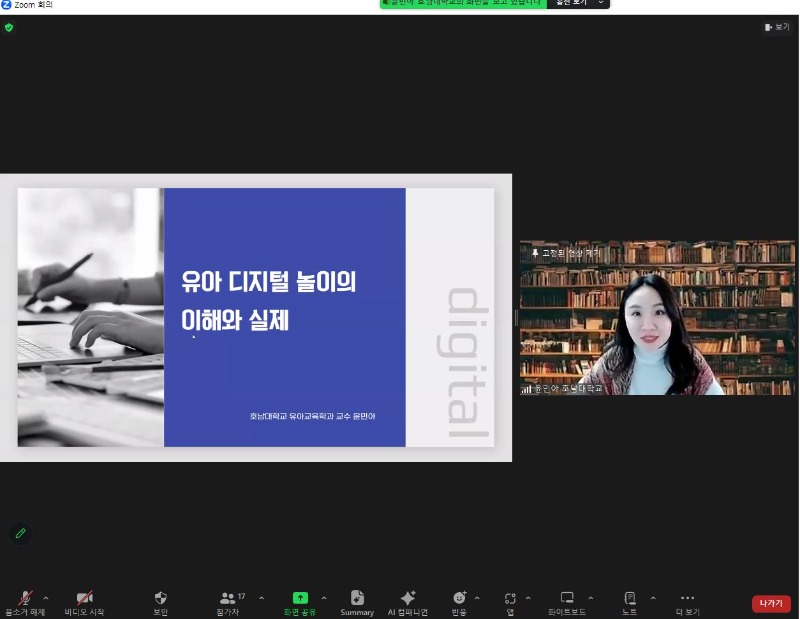Open the 앱 apps icon

click(x=510, y=599)
